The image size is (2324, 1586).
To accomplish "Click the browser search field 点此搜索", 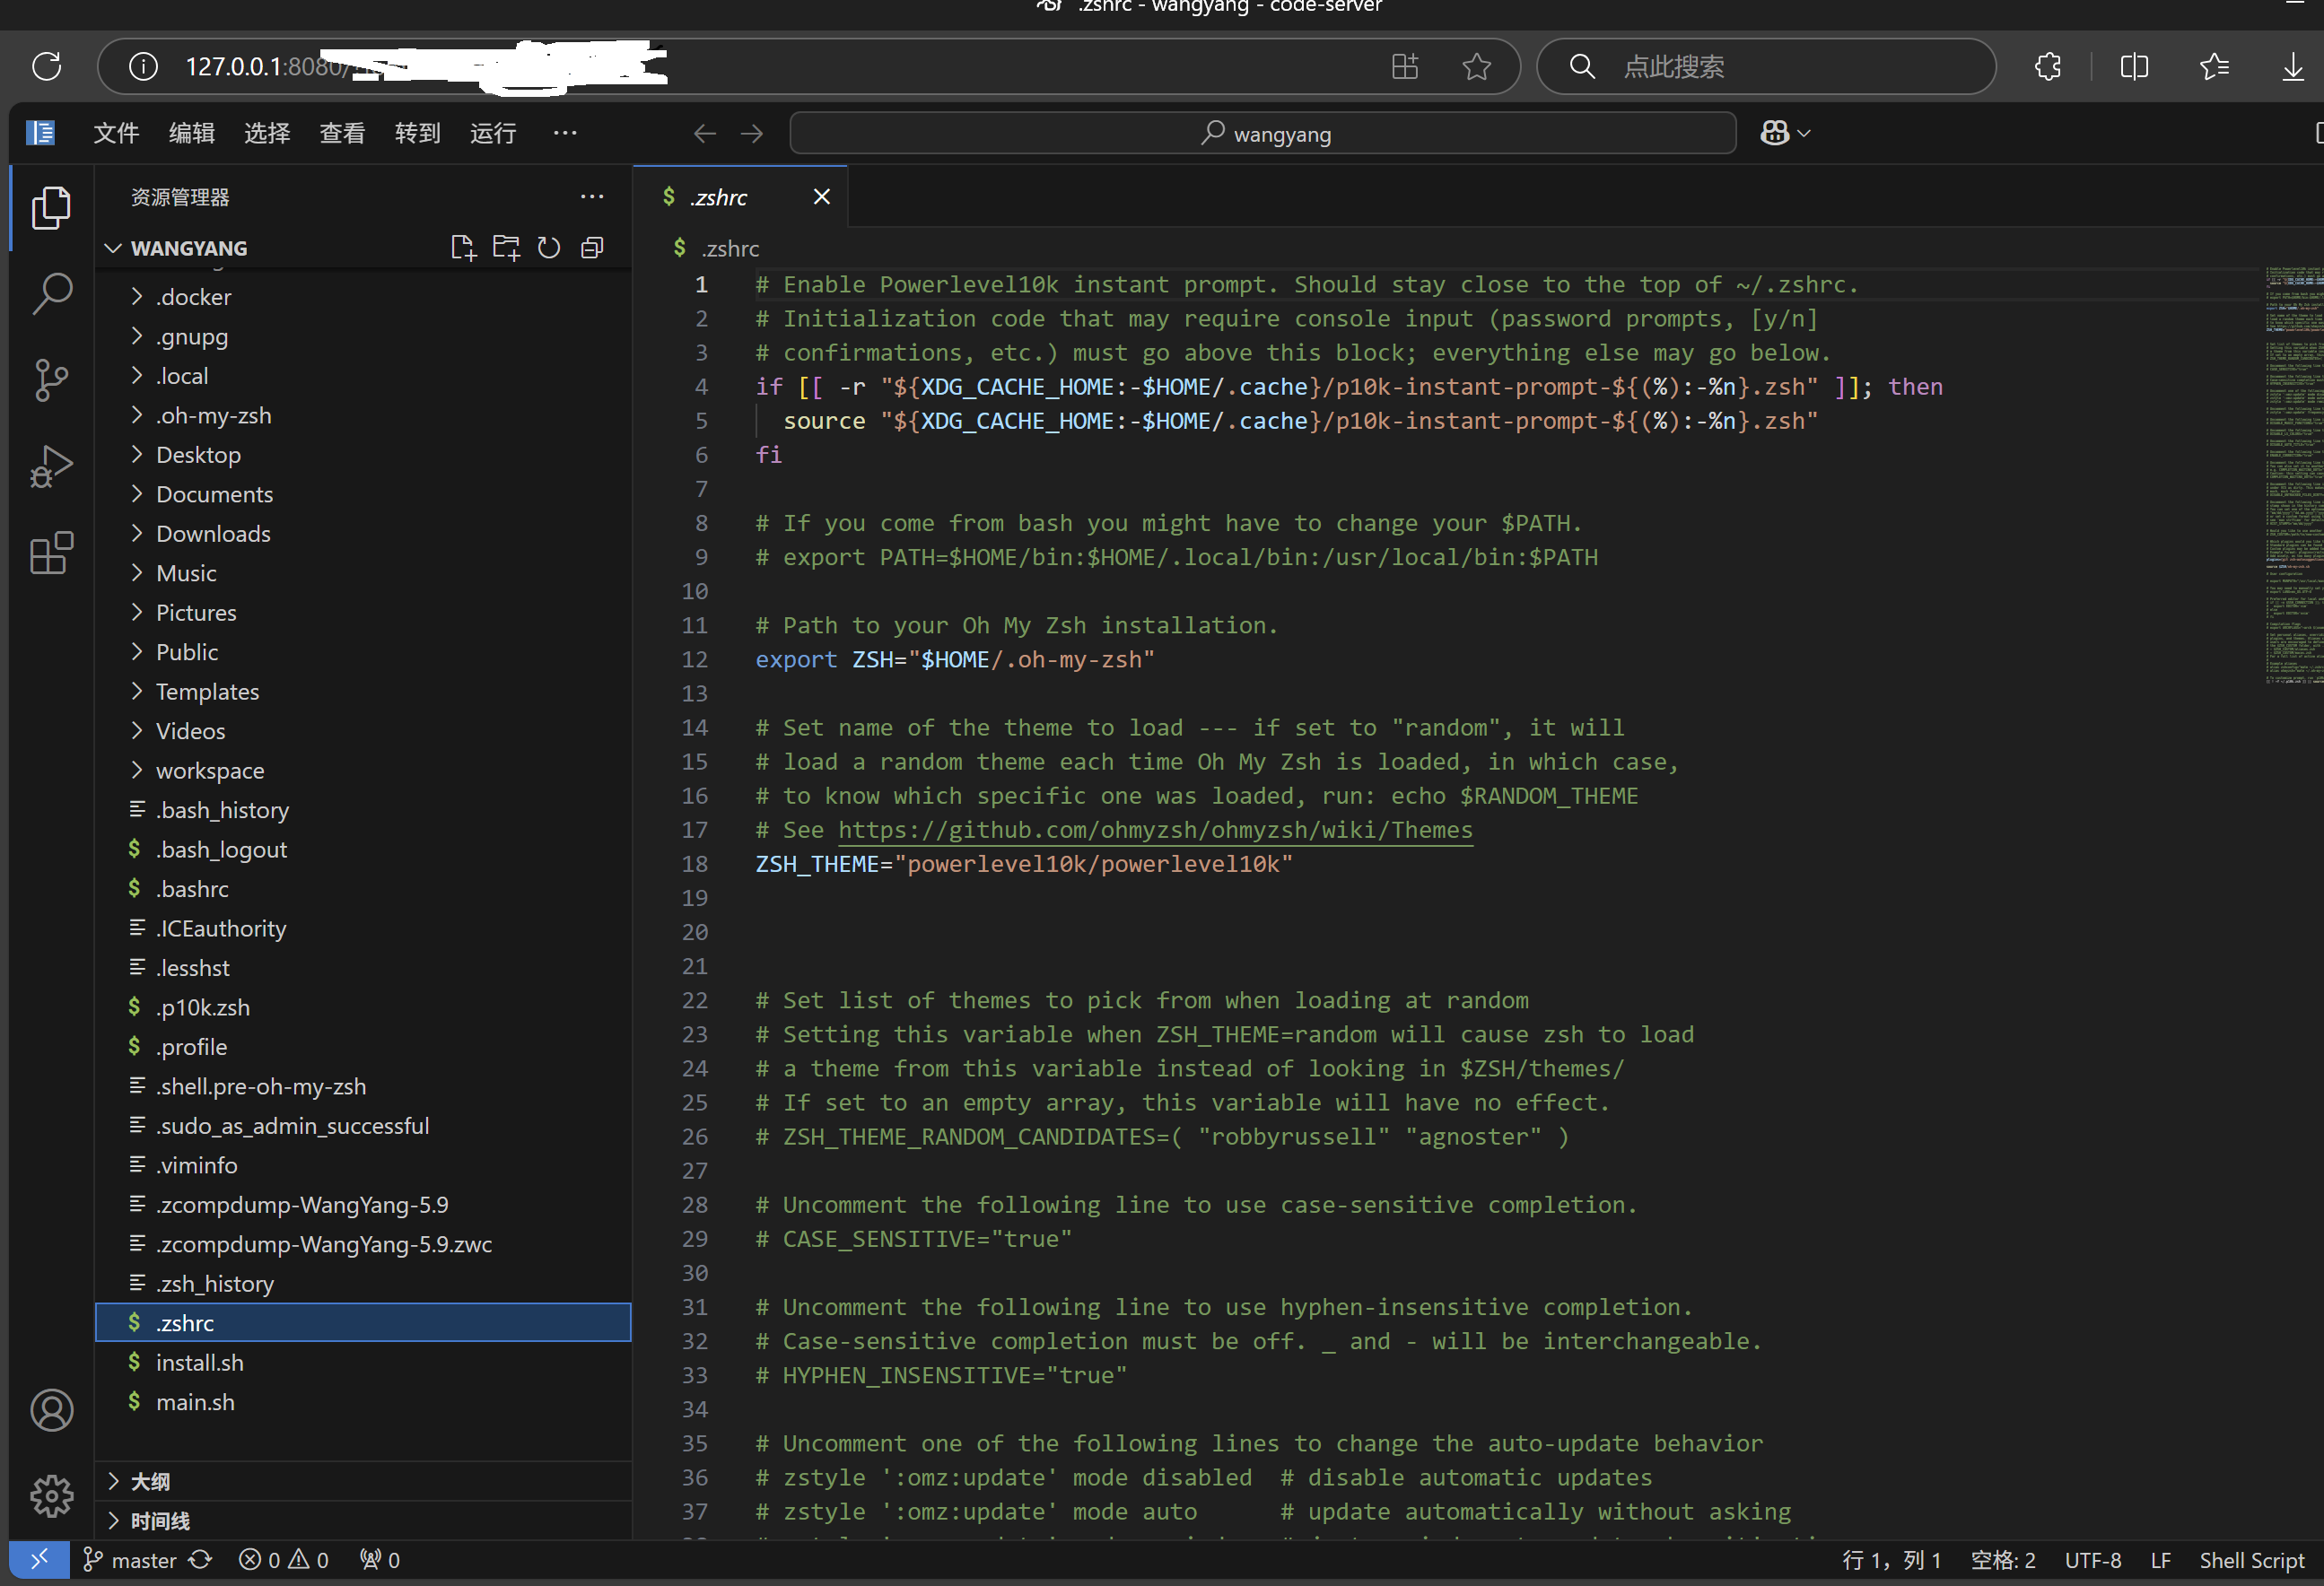I will [1766, 66].
